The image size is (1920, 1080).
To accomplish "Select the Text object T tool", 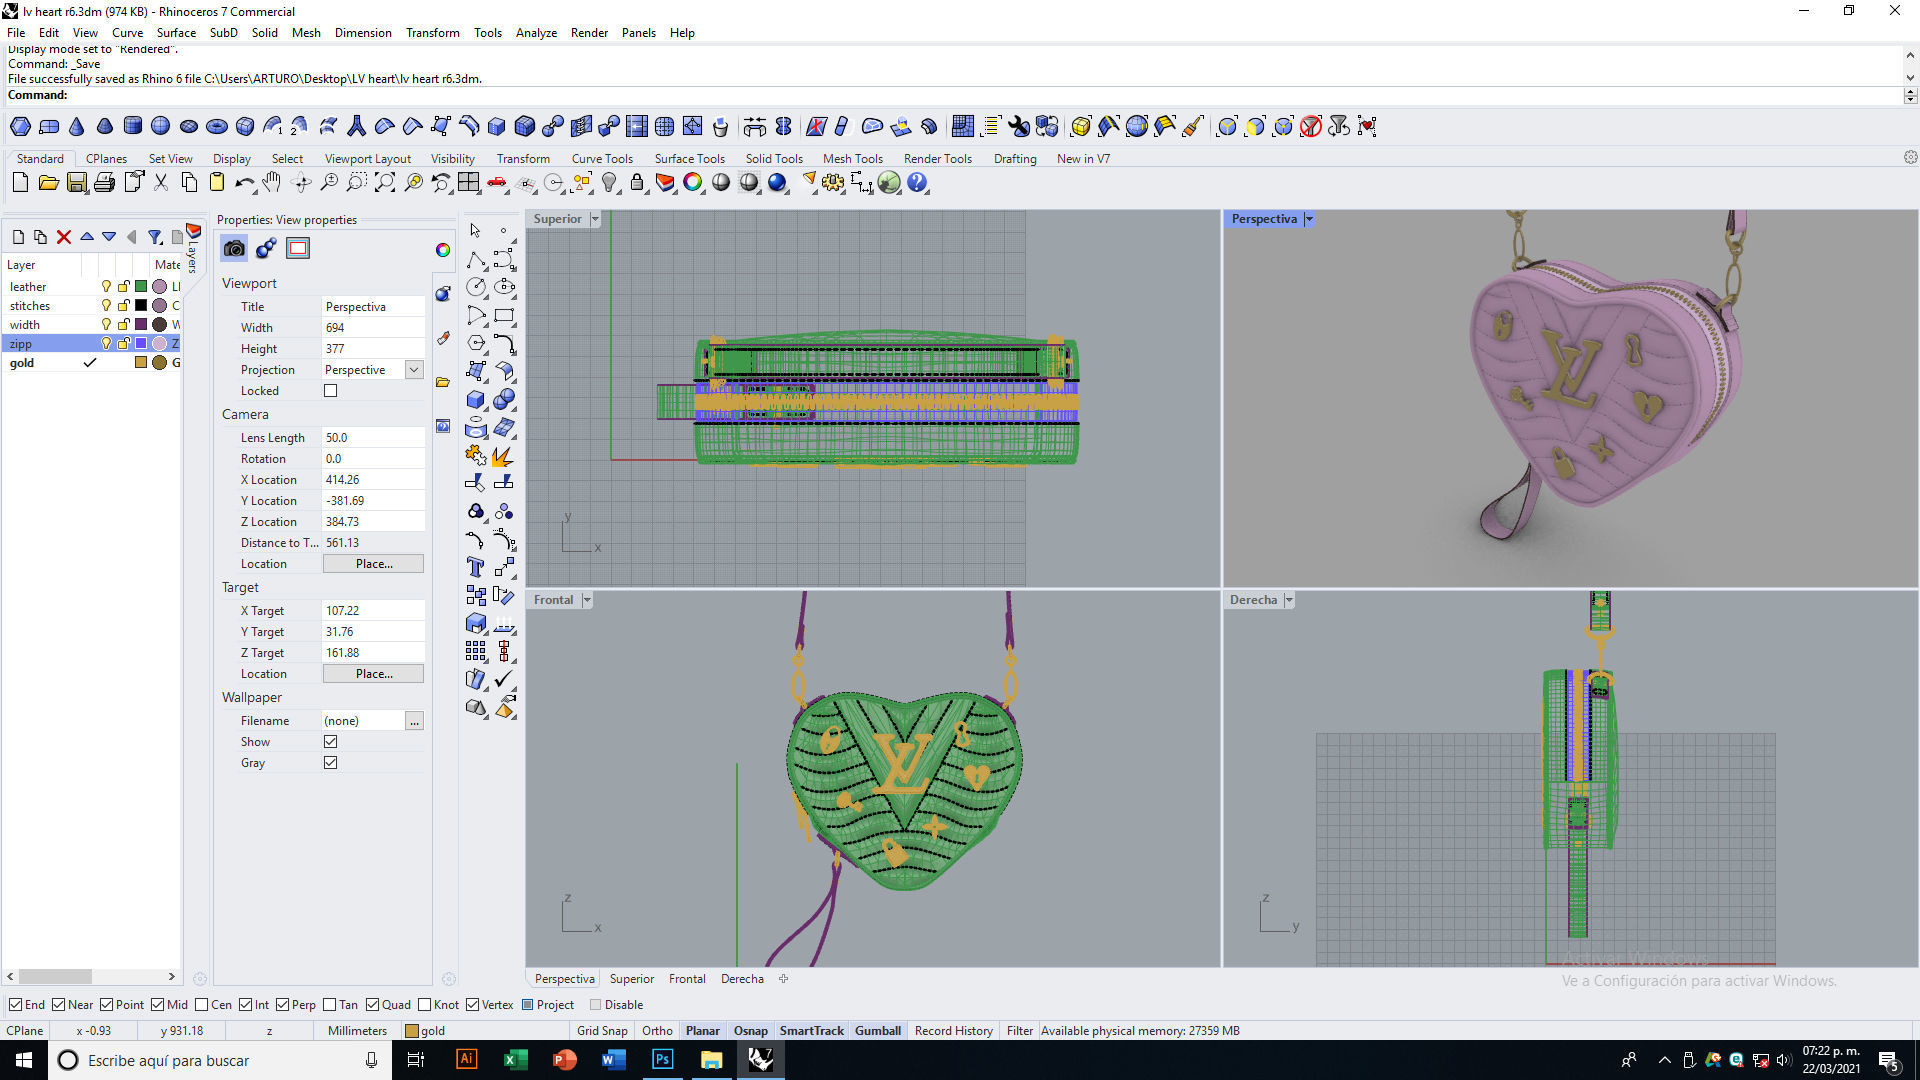I will 476,567.
